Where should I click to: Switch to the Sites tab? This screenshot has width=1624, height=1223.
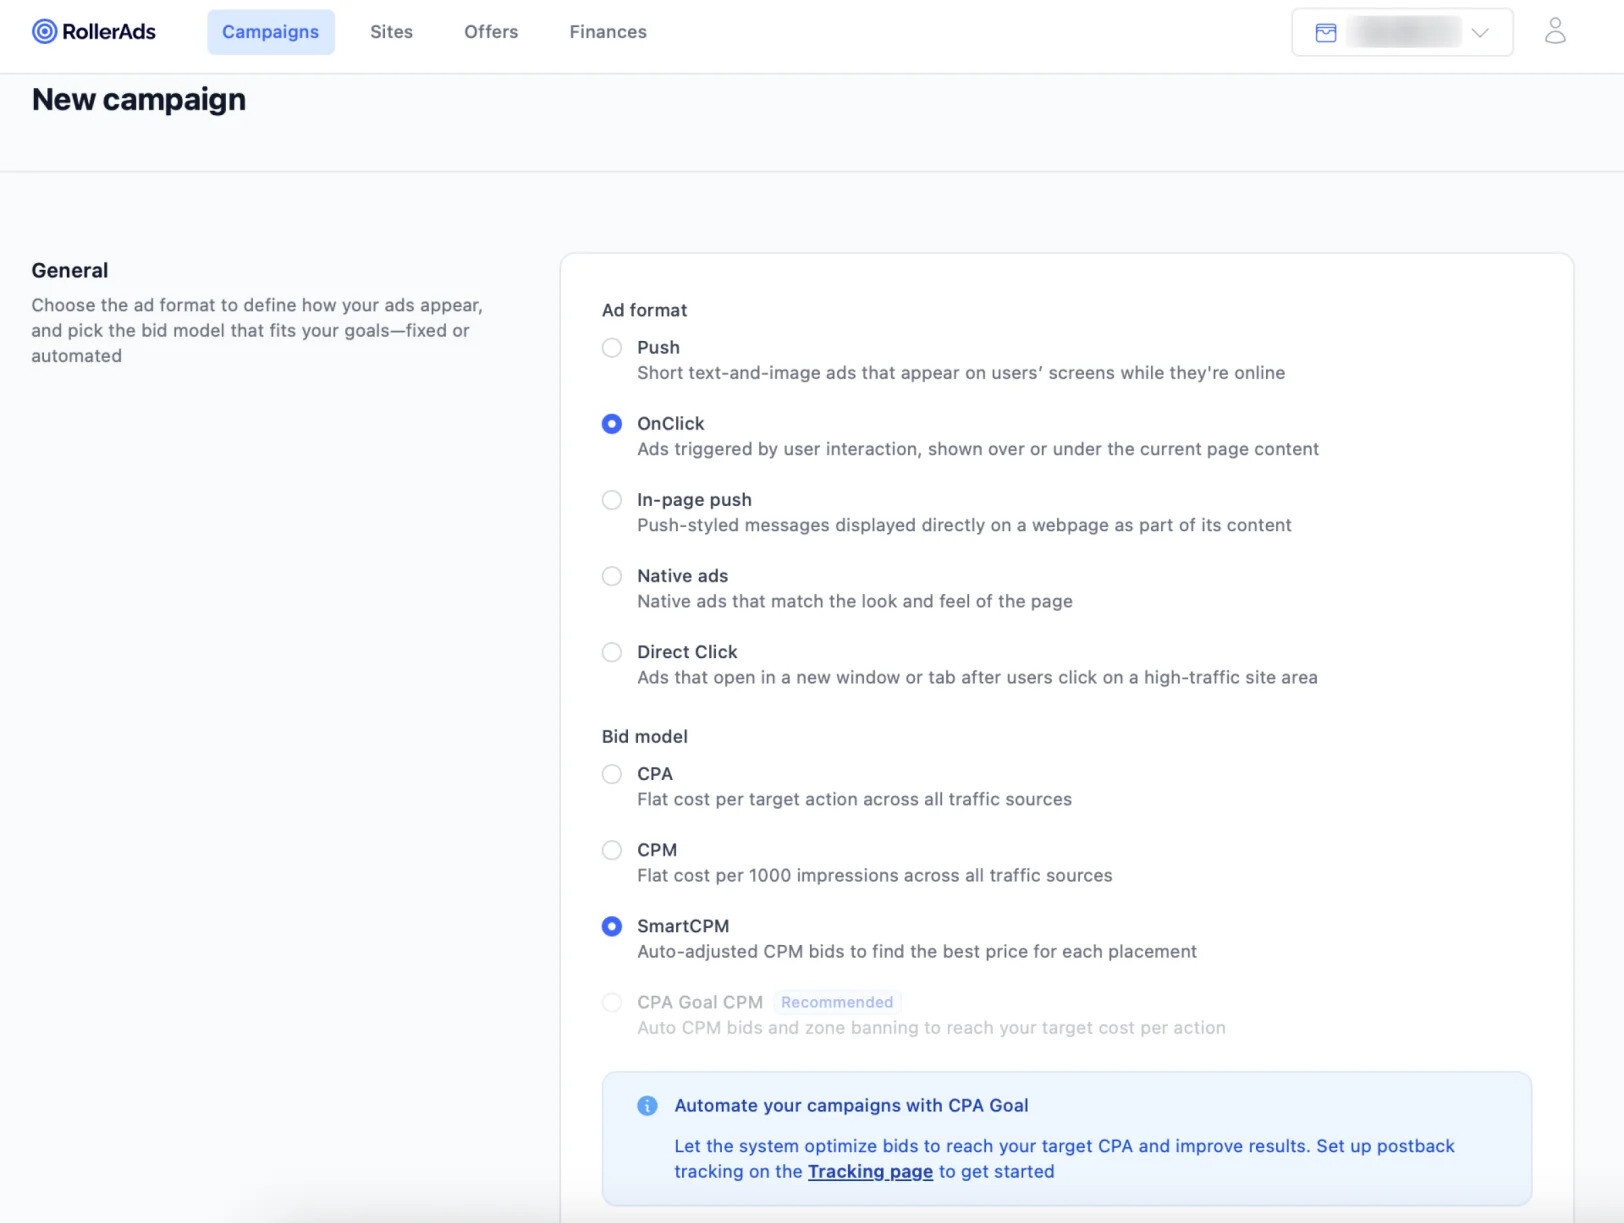click(391, 32)
